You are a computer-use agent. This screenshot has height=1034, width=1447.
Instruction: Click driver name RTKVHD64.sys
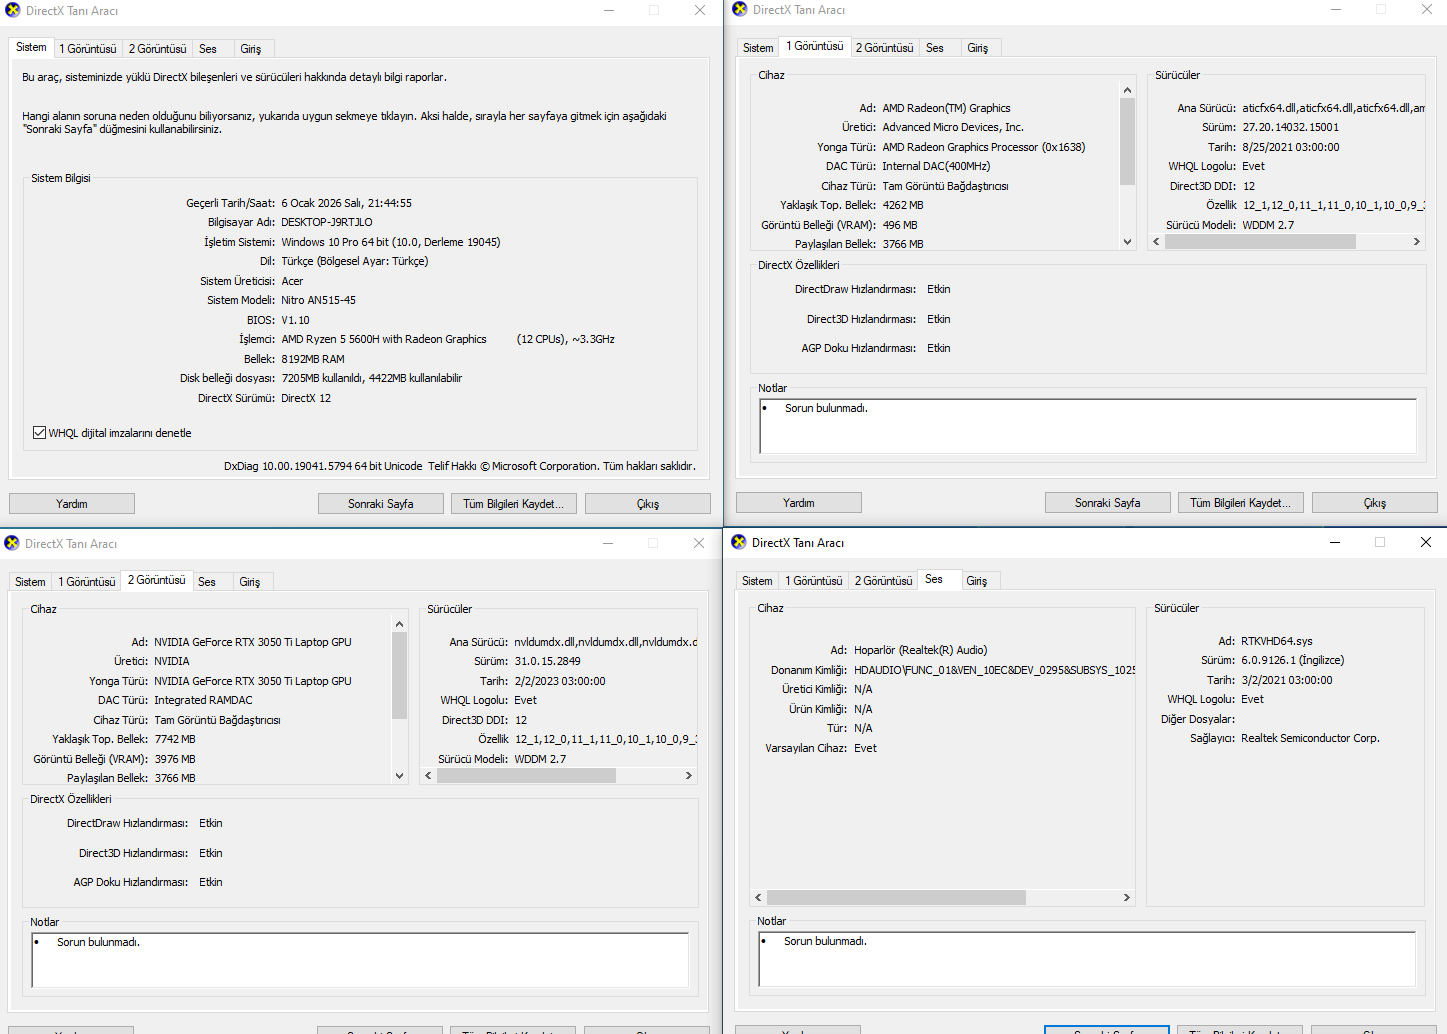(x=1277, y=641)
